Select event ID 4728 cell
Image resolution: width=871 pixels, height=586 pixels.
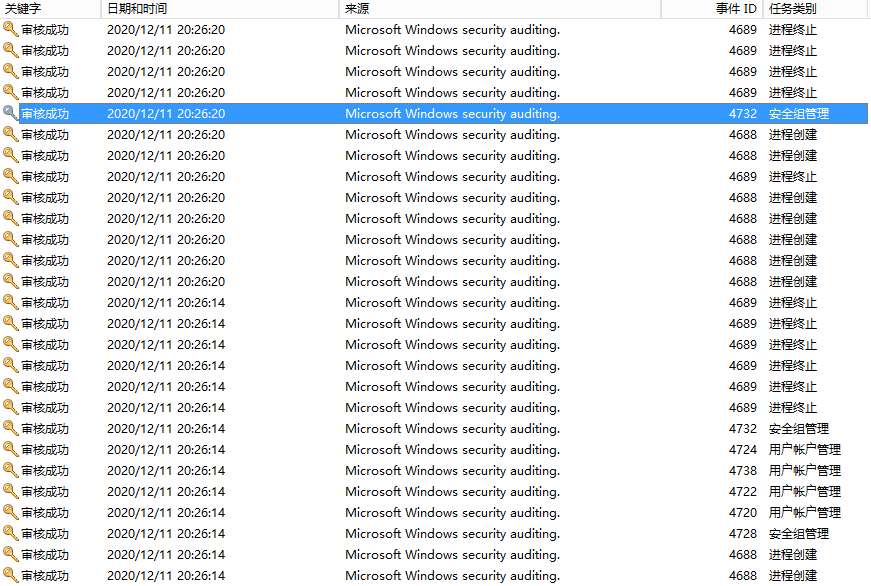click(x=743, y=534)
